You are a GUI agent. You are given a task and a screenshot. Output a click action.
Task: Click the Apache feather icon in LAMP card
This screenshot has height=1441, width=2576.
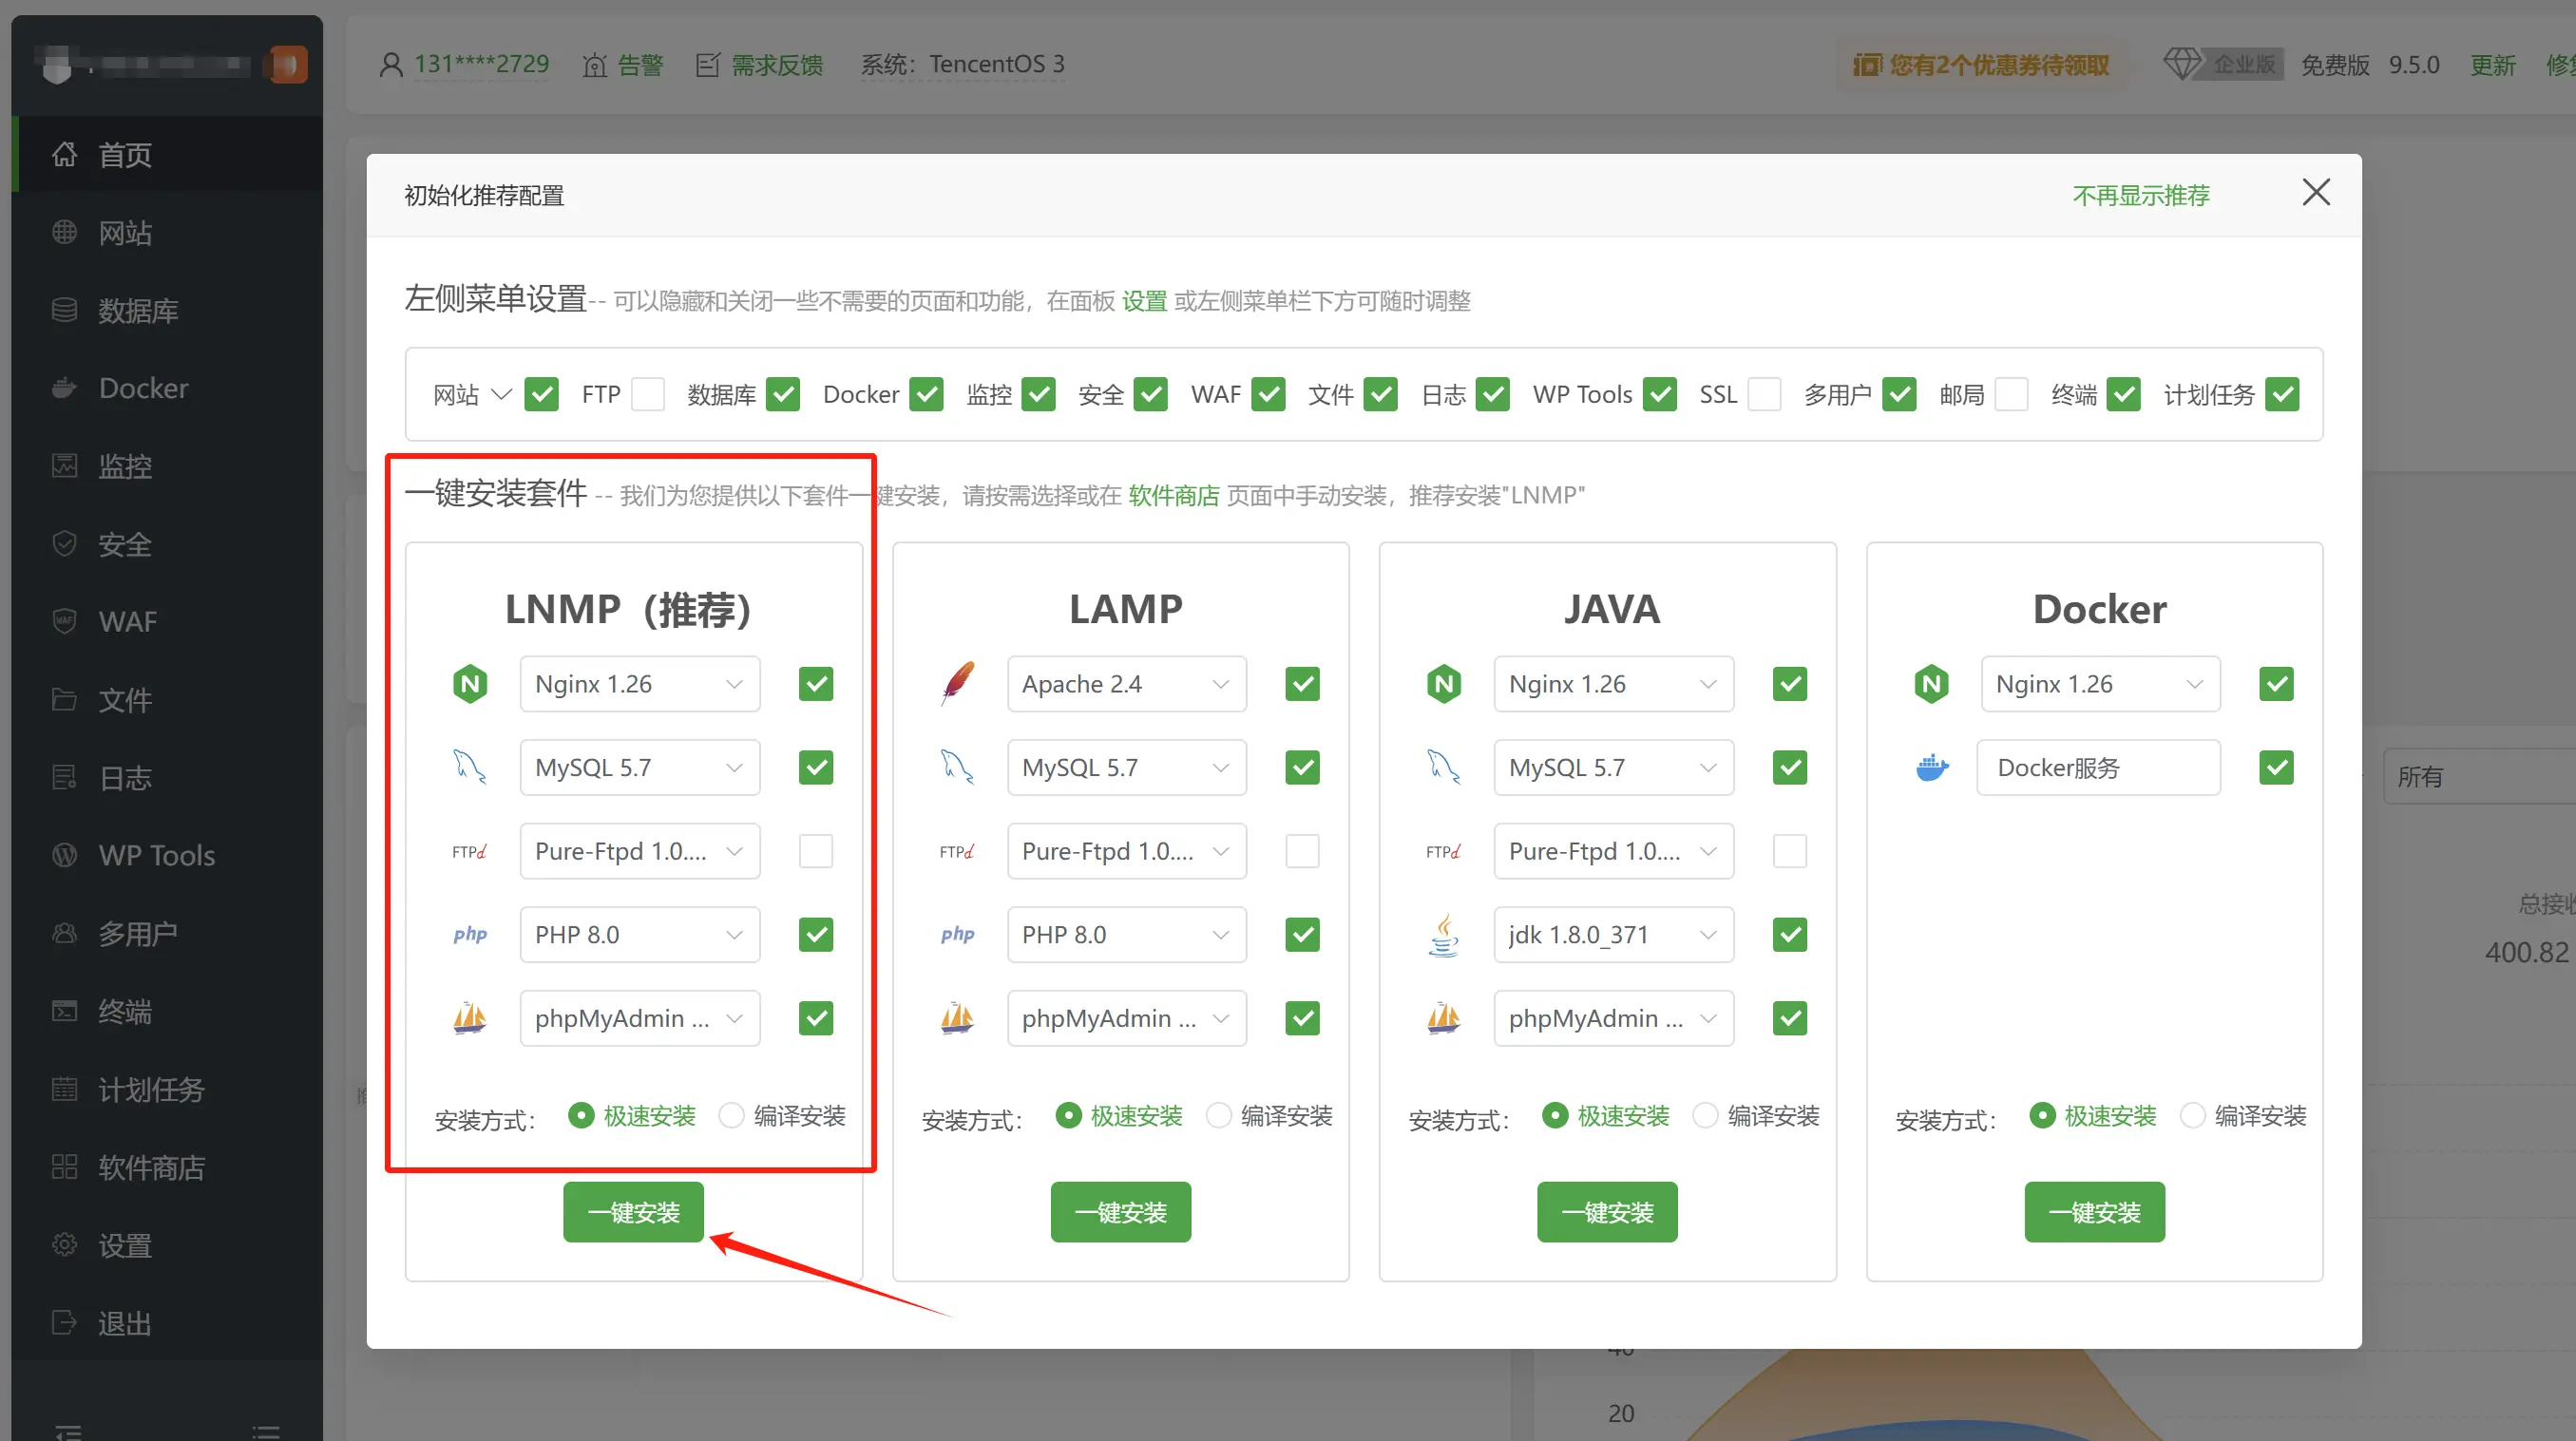pyautogui.click(x=958, y=683)
